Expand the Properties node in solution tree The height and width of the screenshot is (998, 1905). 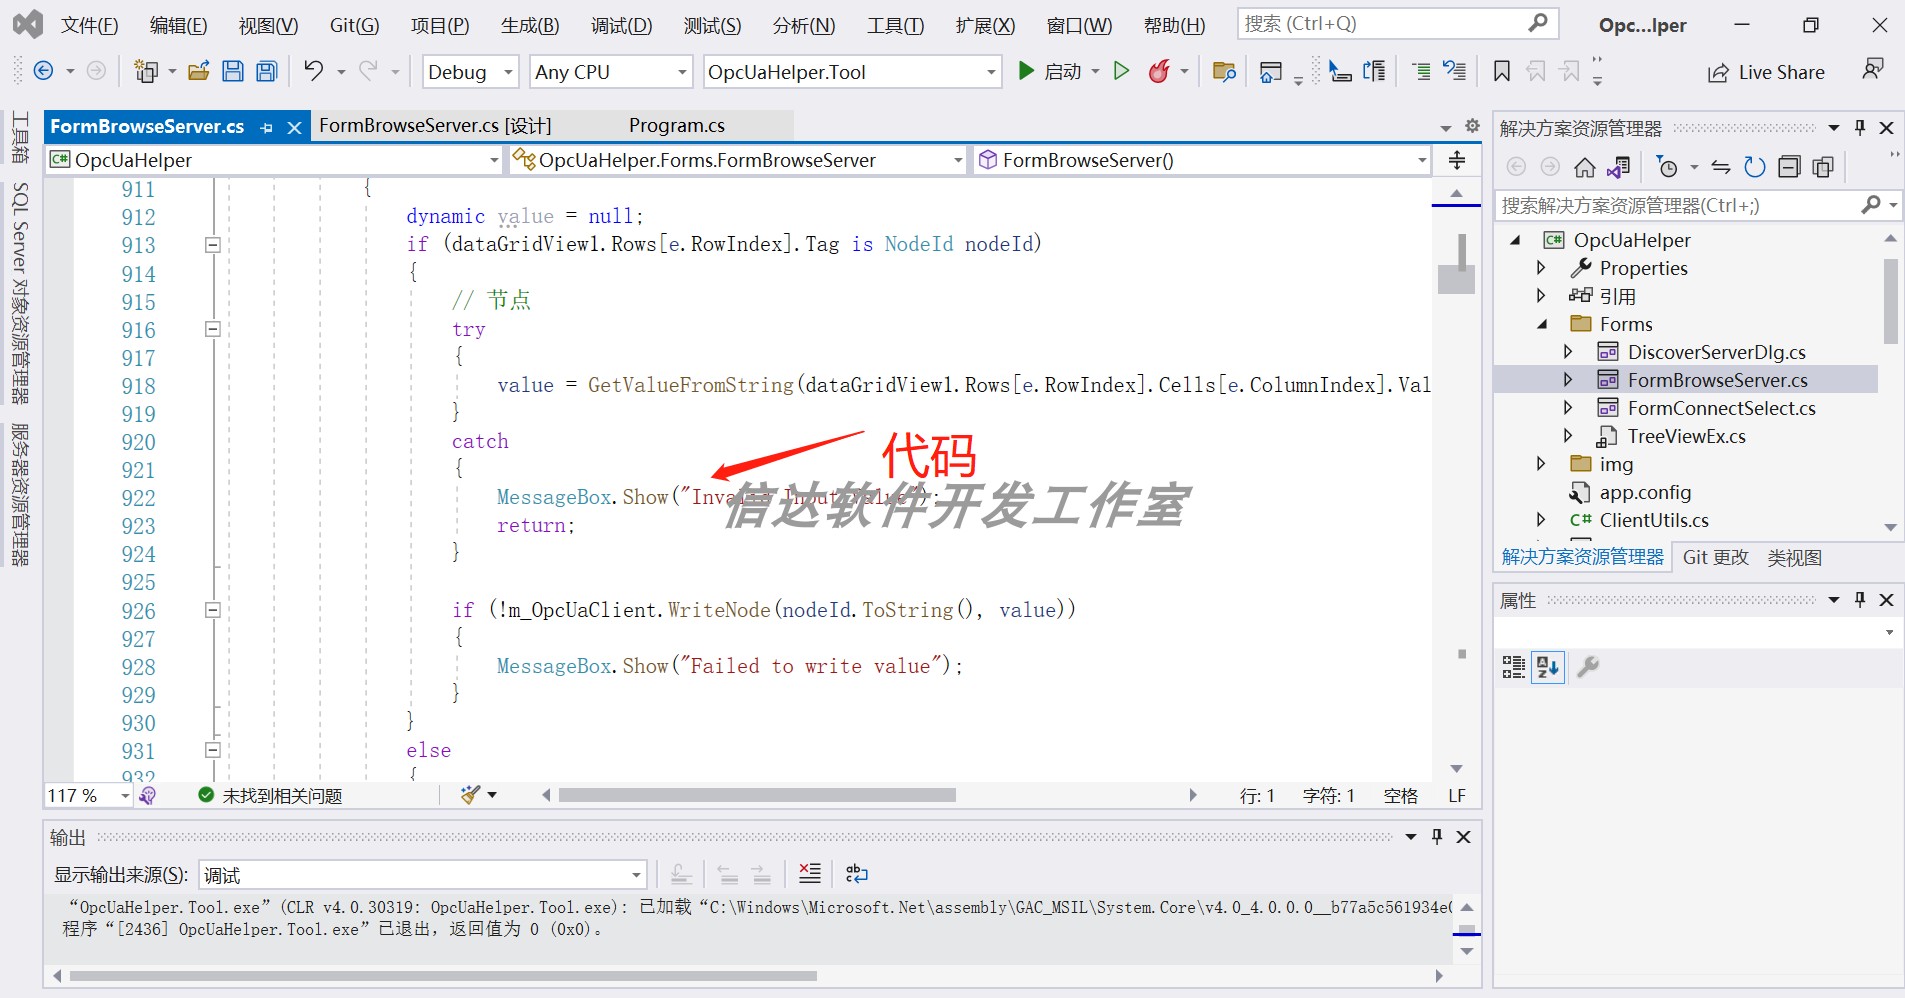1541,268
